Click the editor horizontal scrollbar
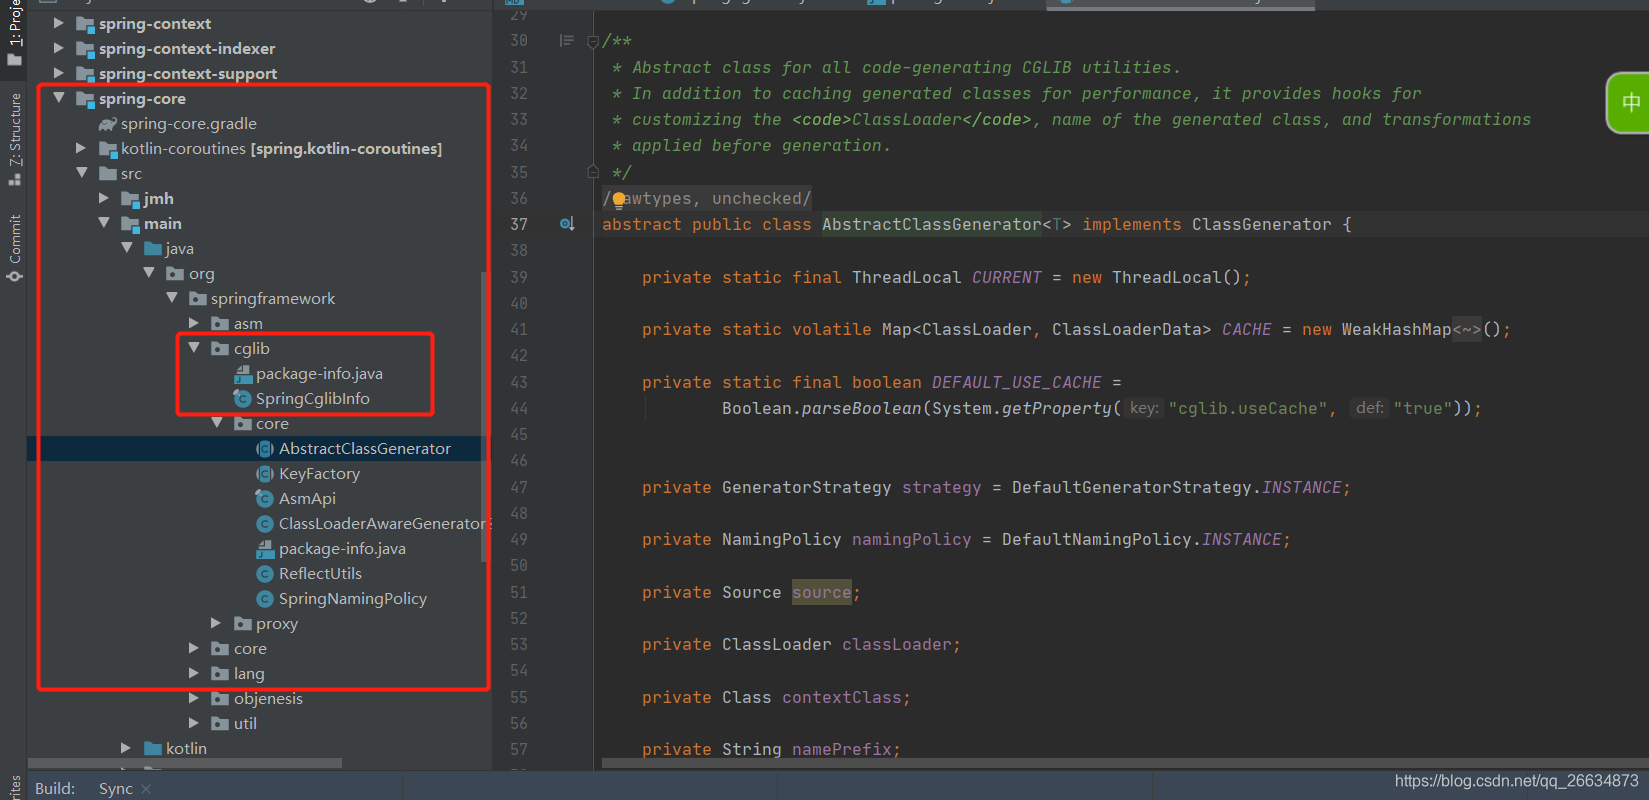Image resolution: width=1649 pixels, height=800 pixels. [1125, 763]
